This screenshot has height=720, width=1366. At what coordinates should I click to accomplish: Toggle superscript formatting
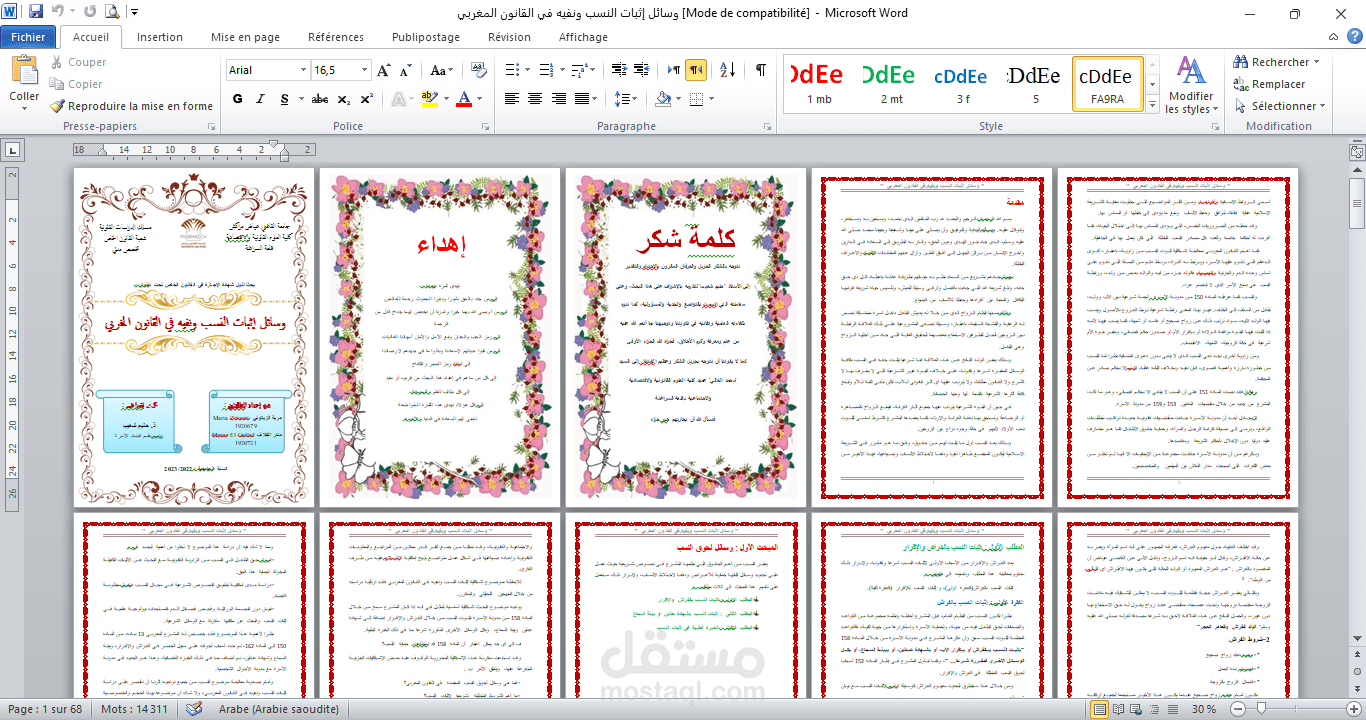click(365, 99)
